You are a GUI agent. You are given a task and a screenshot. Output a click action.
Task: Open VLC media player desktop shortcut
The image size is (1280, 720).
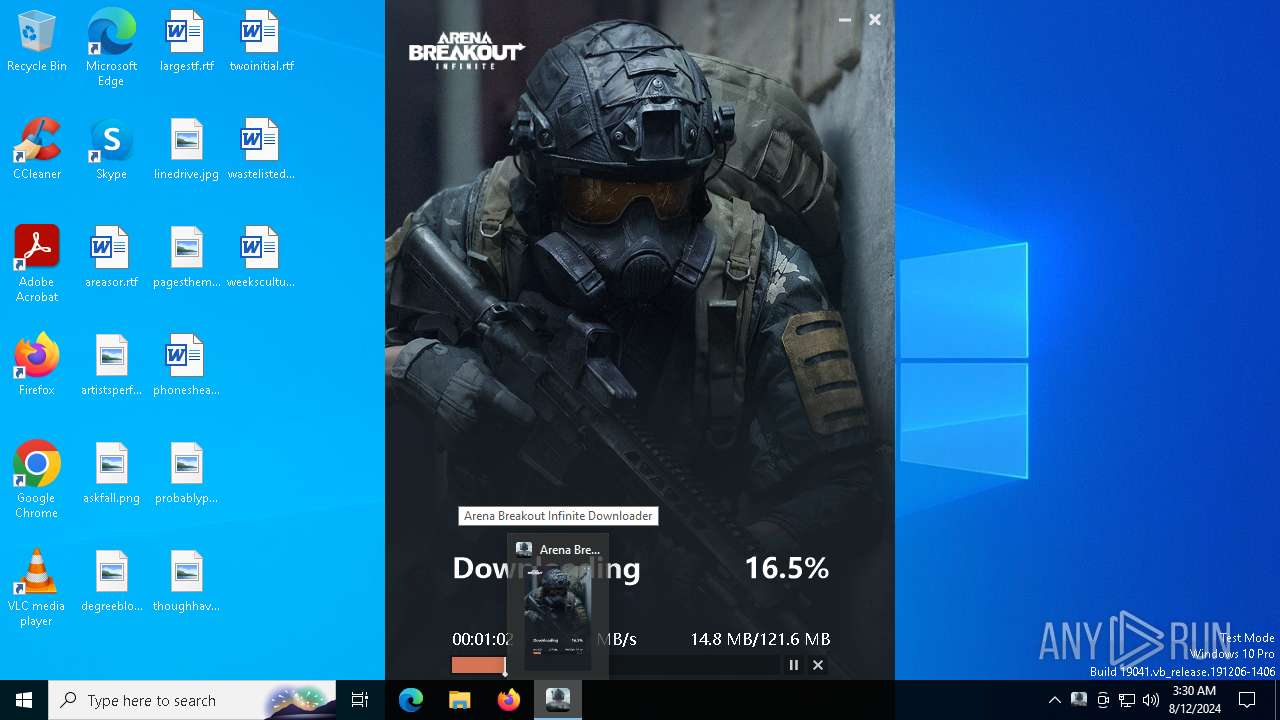[x=37, y=588]
